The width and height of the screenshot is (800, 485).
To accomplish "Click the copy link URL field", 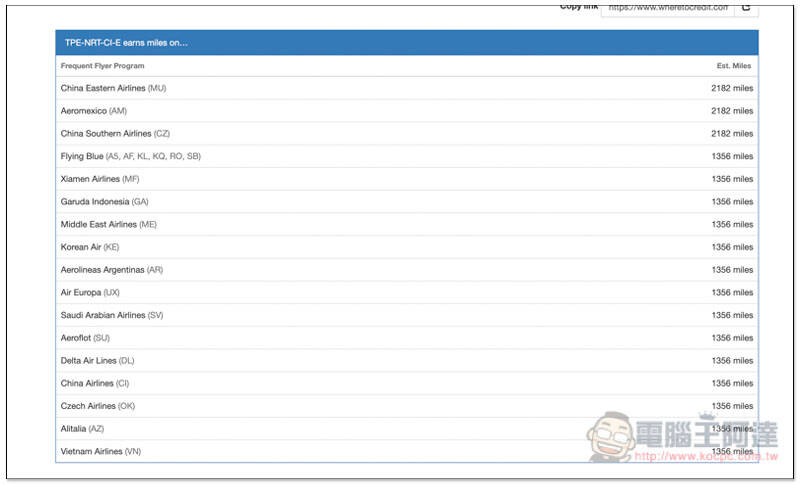I will (x=668, y=9).
